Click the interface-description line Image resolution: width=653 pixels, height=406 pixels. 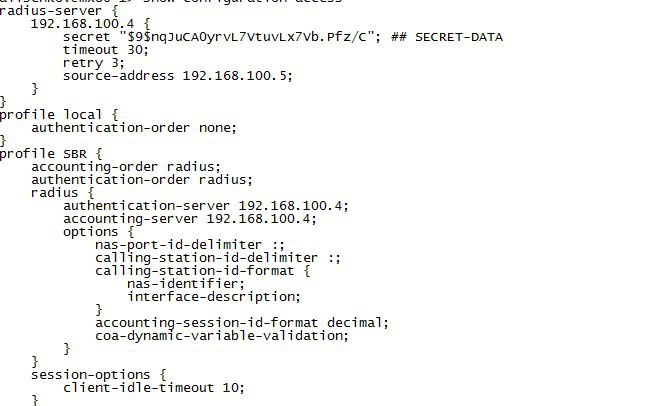click(x=214, y=297)
